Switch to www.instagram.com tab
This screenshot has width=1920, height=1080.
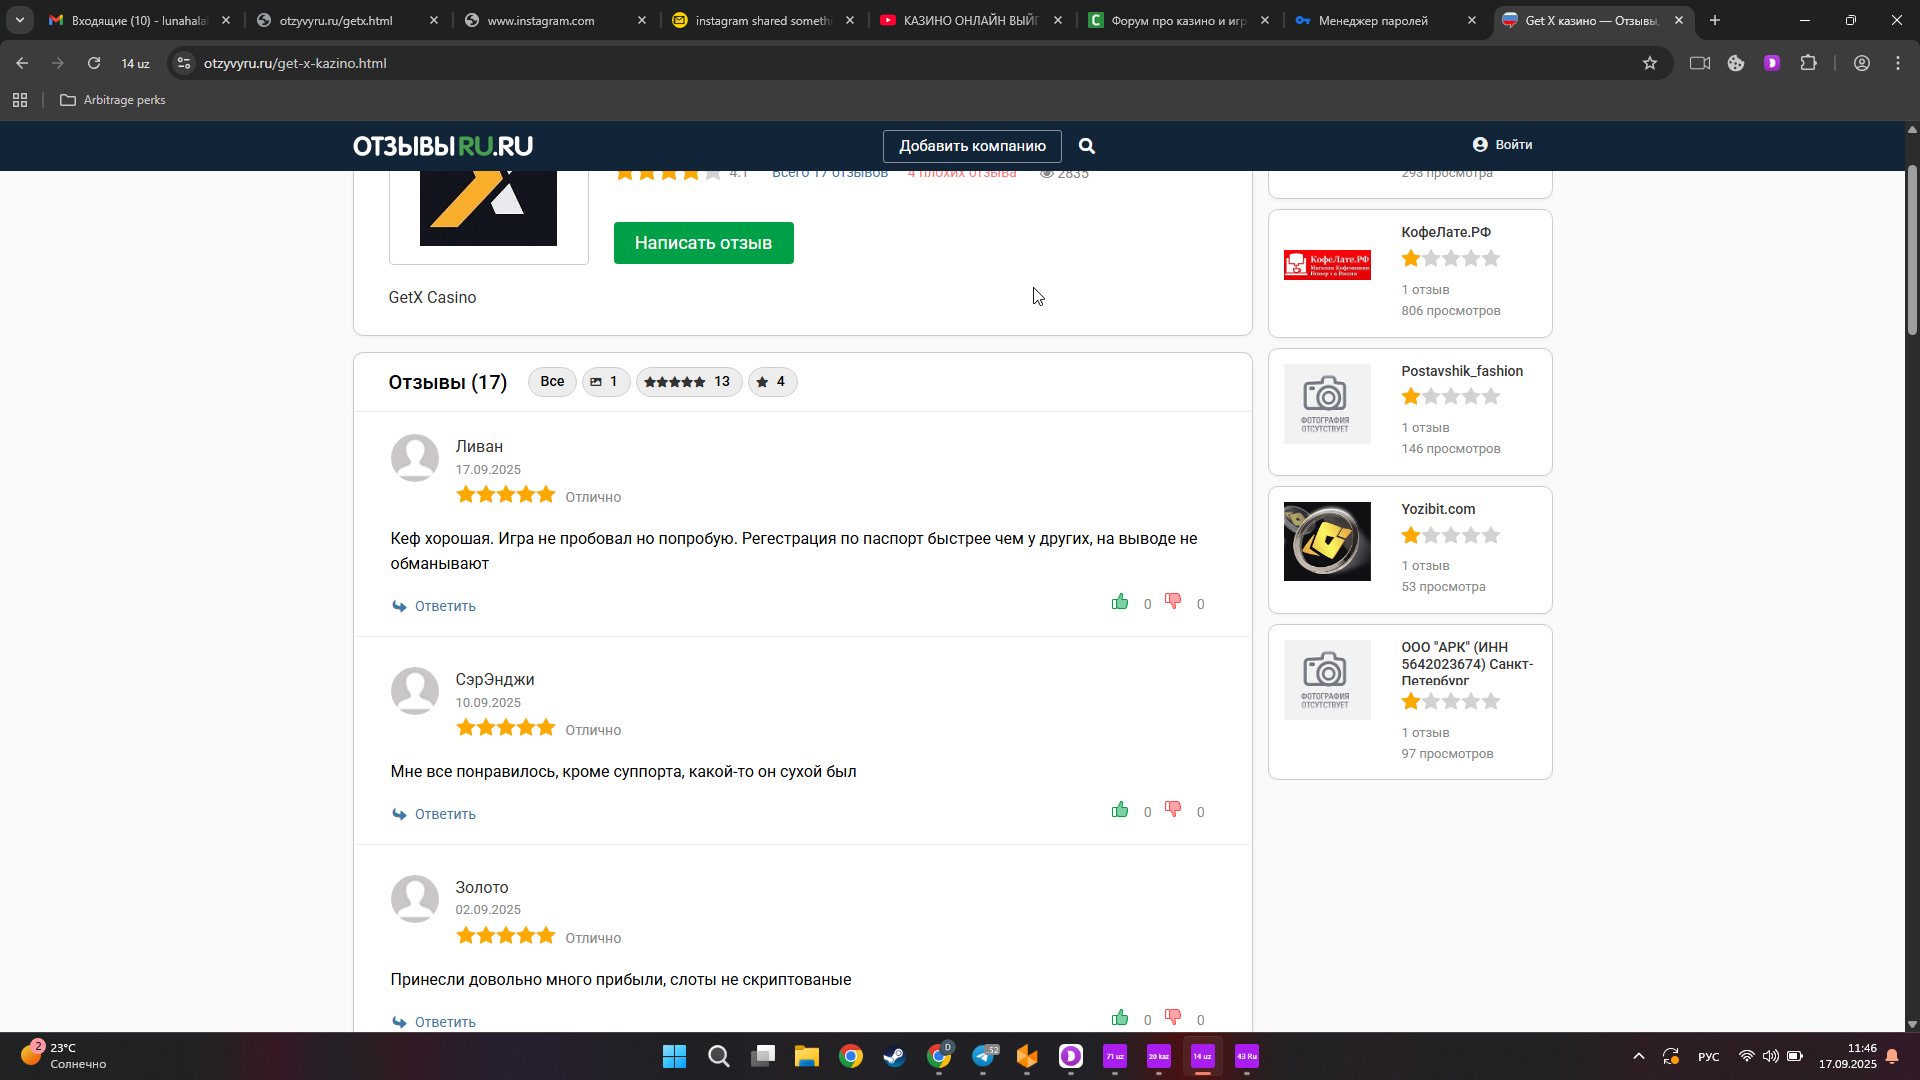pos(553,20)
